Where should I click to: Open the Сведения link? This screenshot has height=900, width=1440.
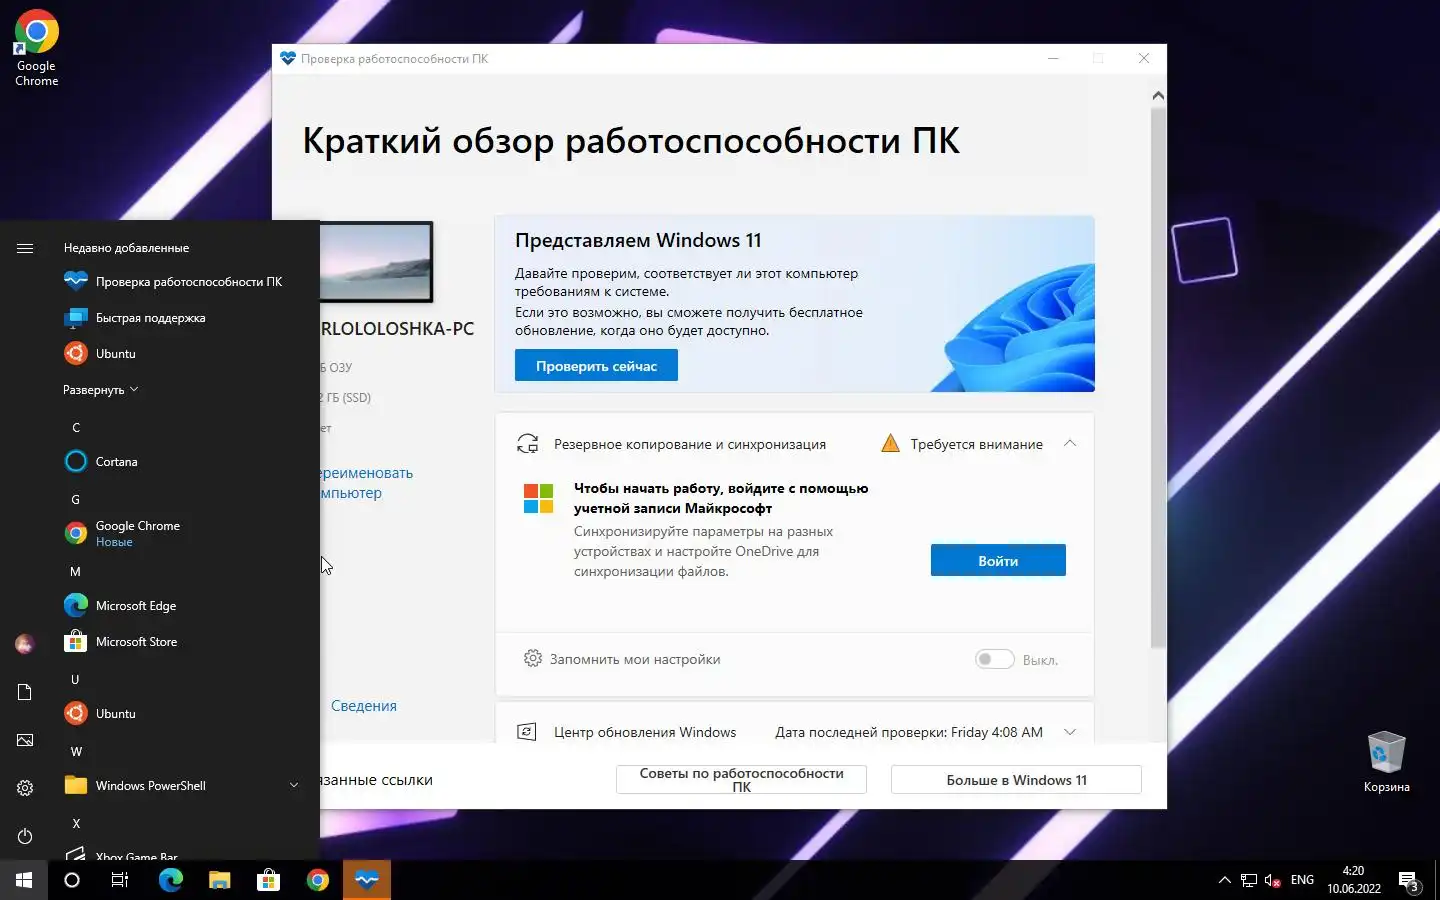pos(364,706)
